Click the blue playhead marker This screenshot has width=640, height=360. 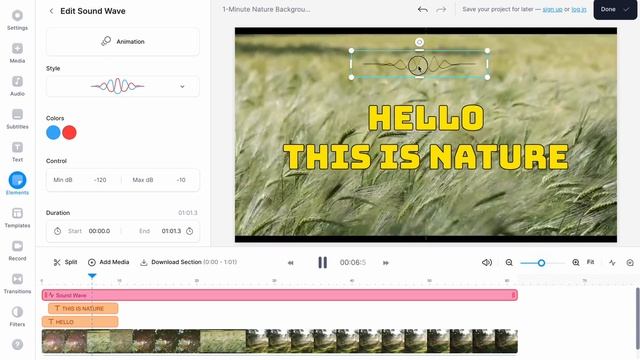coord(92,276)
